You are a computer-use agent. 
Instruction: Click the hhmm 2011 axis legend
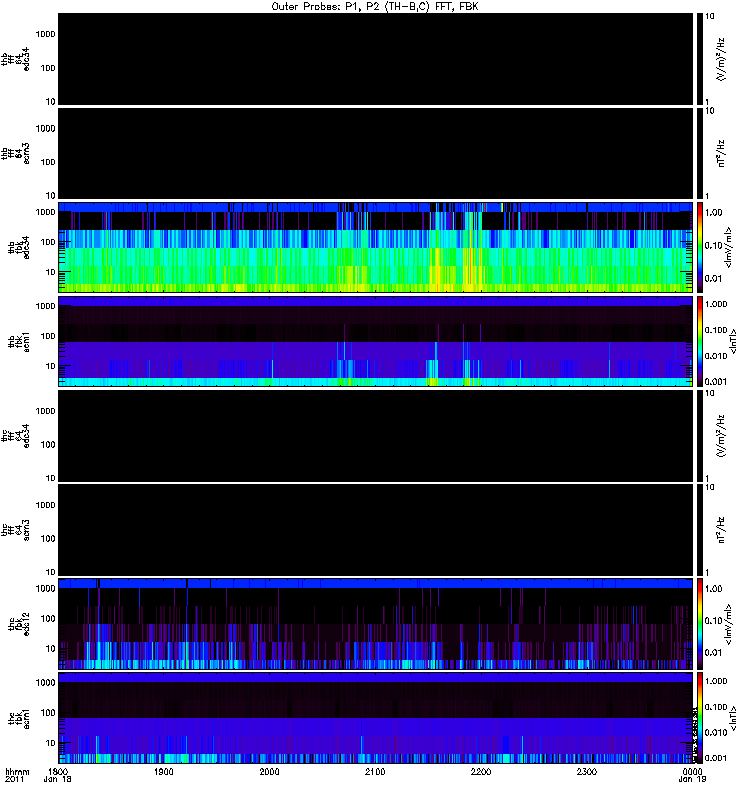(x=17, y=775)
